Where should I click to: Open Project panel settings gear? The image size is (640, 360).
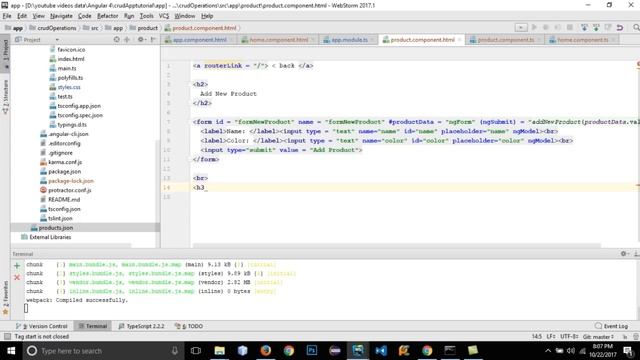pos(141,39)
